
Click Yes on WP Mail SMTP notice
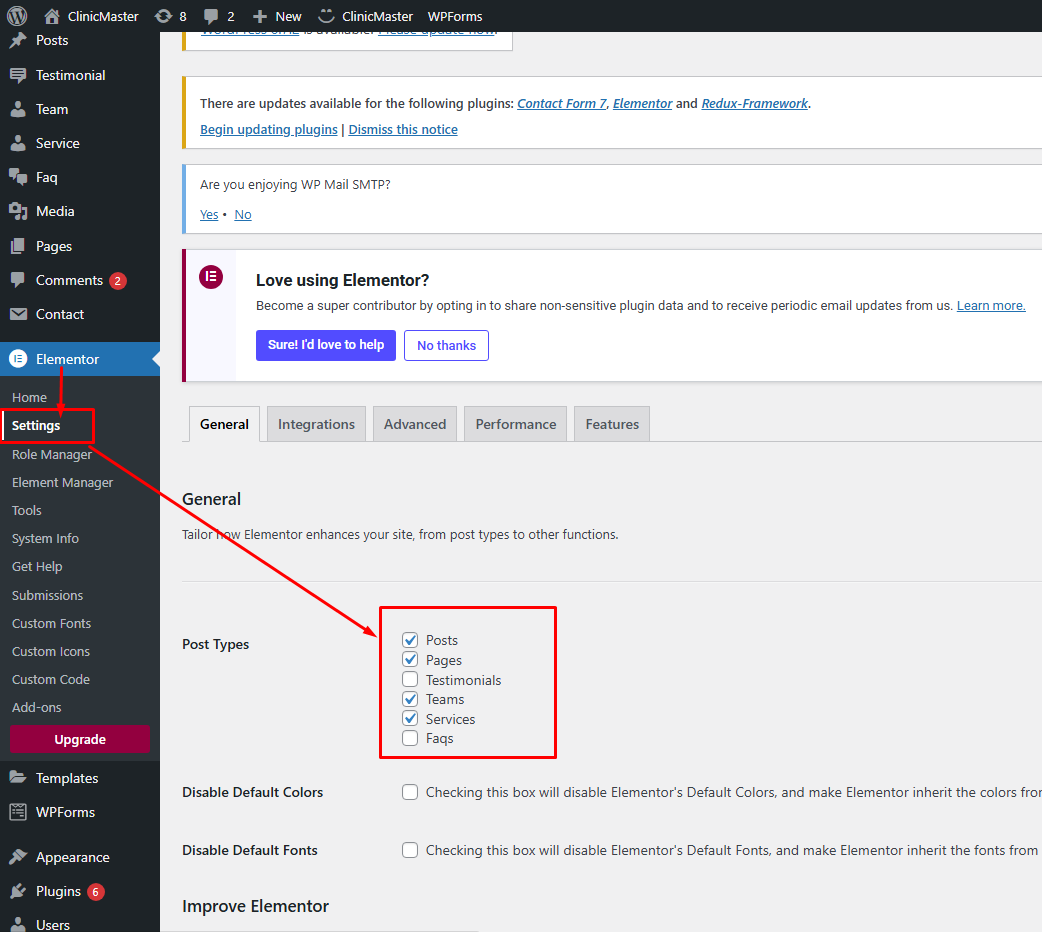point(209,215)
